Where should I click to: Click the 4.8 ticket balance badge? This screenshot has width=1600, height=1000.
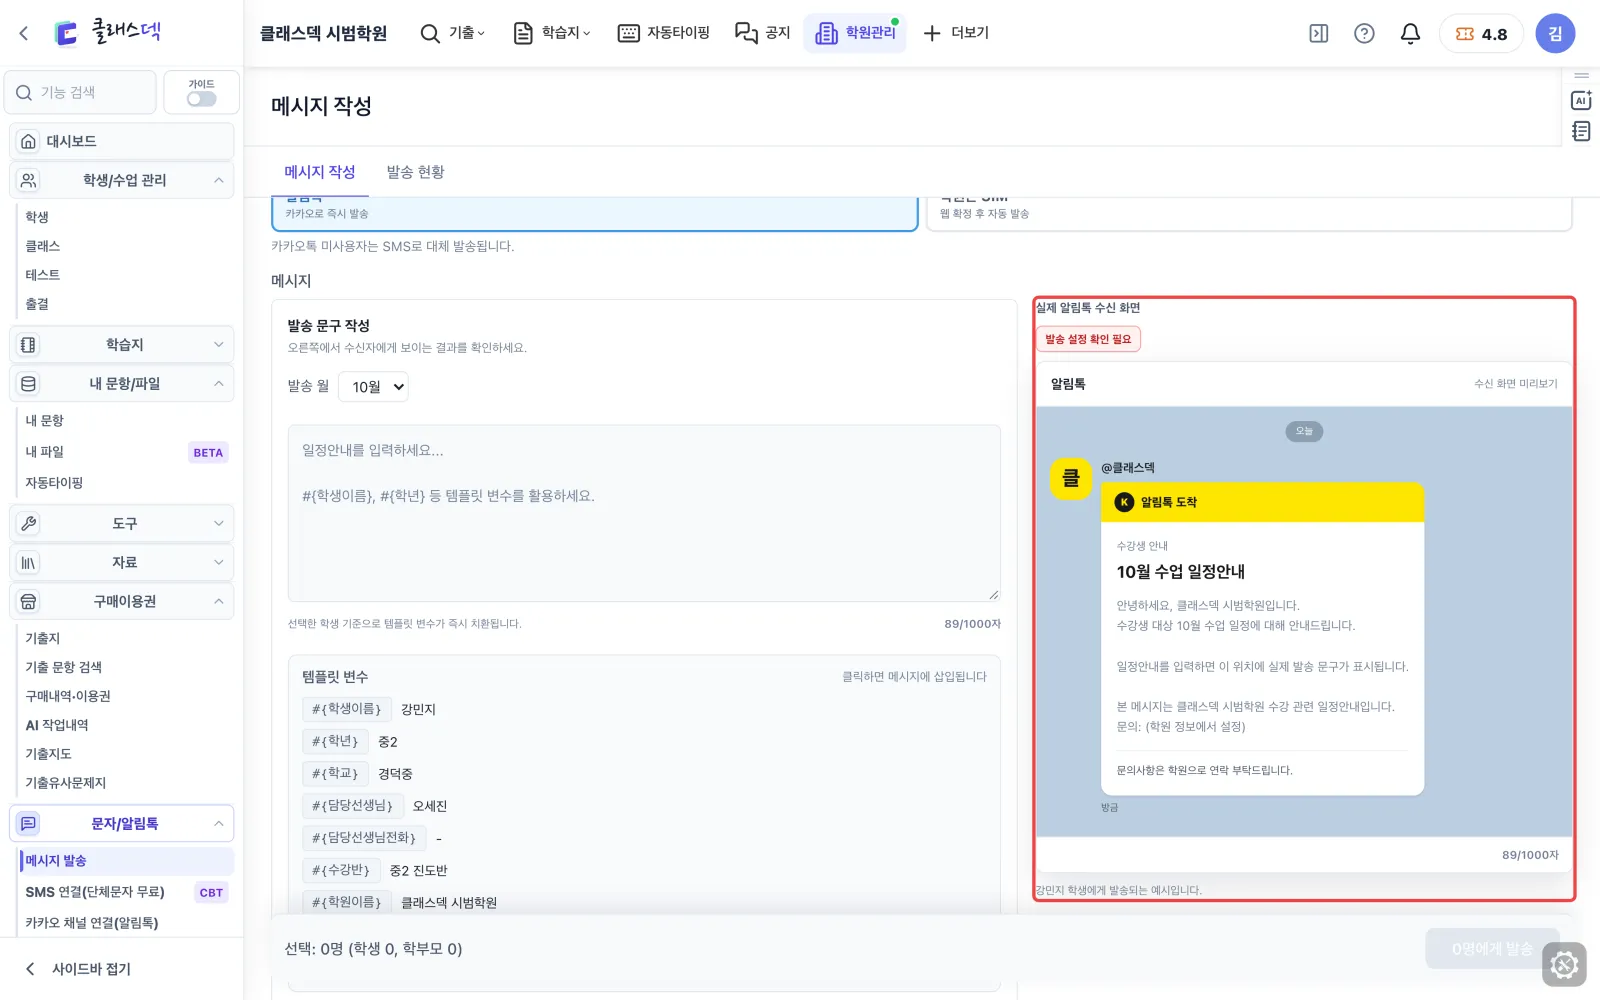[x=1481, y=33]
